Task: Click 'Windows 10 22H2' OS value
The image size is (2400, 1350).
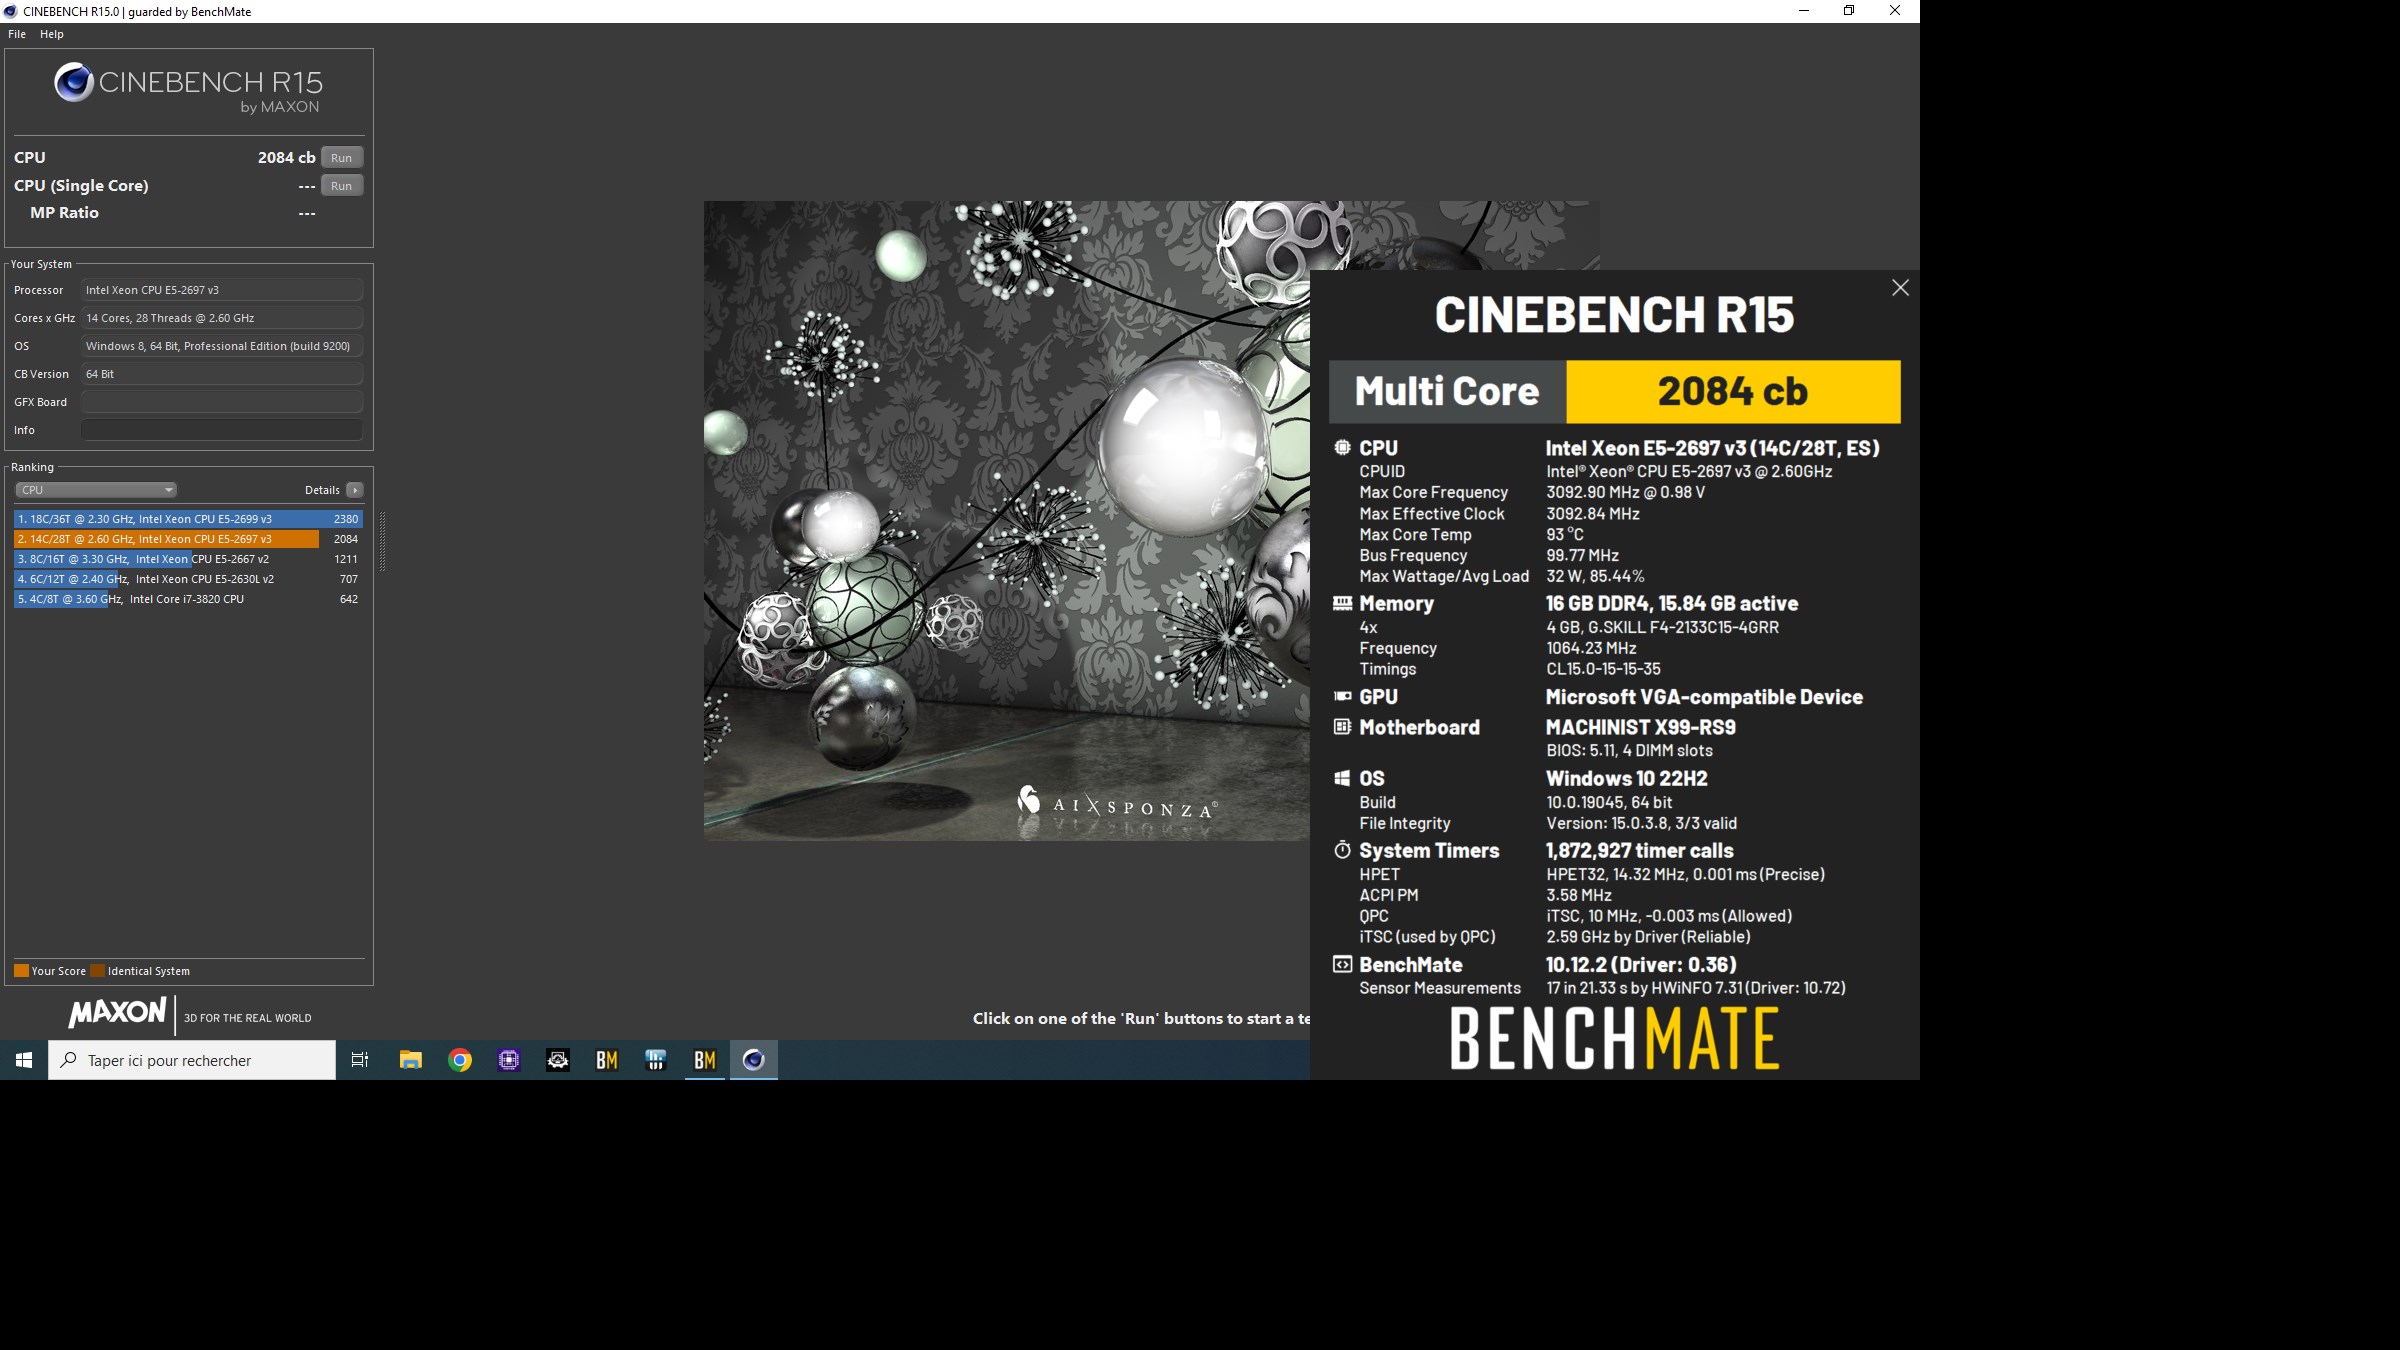Action: point(1626,778)
